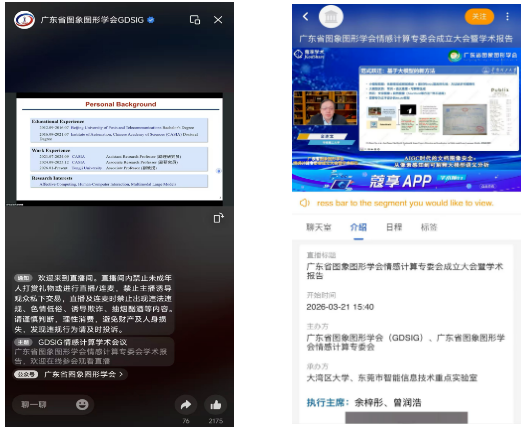Go back using the left chevron arrow
526x427 pixels.
(x=305, y=16)
